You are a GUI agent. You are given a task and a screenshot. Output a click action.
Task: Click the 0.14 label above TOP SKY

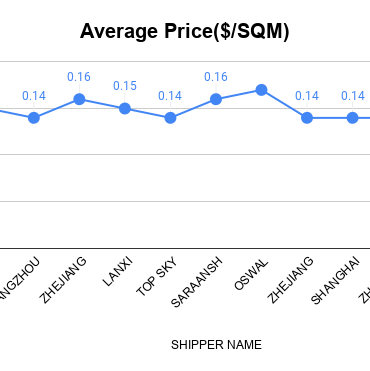170,96
